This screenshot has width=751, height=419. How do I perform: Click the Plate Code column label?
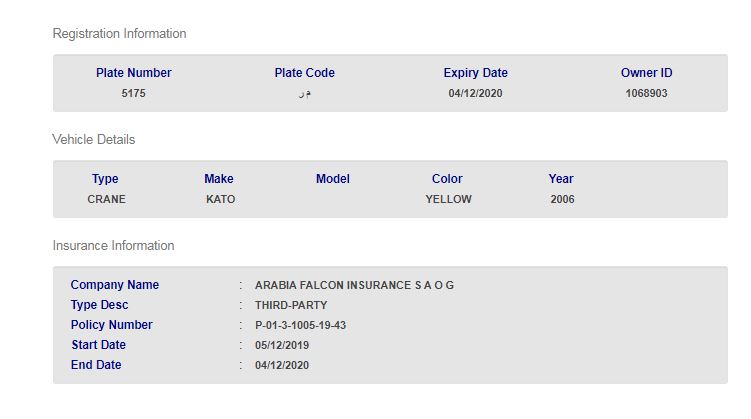(304, 73)
